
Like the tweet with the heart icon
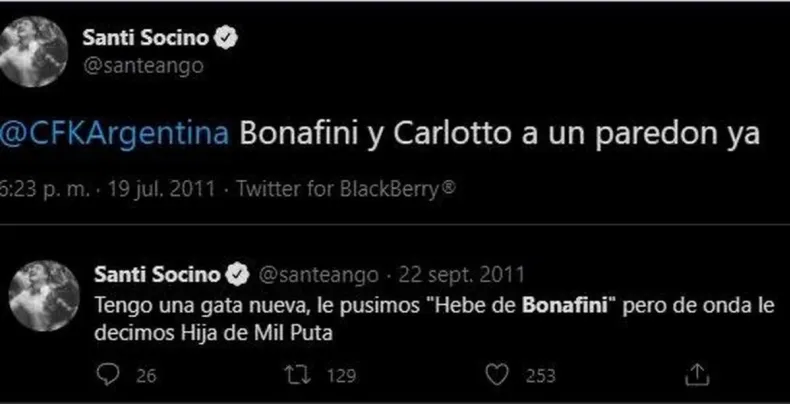(x=493, y=375)
